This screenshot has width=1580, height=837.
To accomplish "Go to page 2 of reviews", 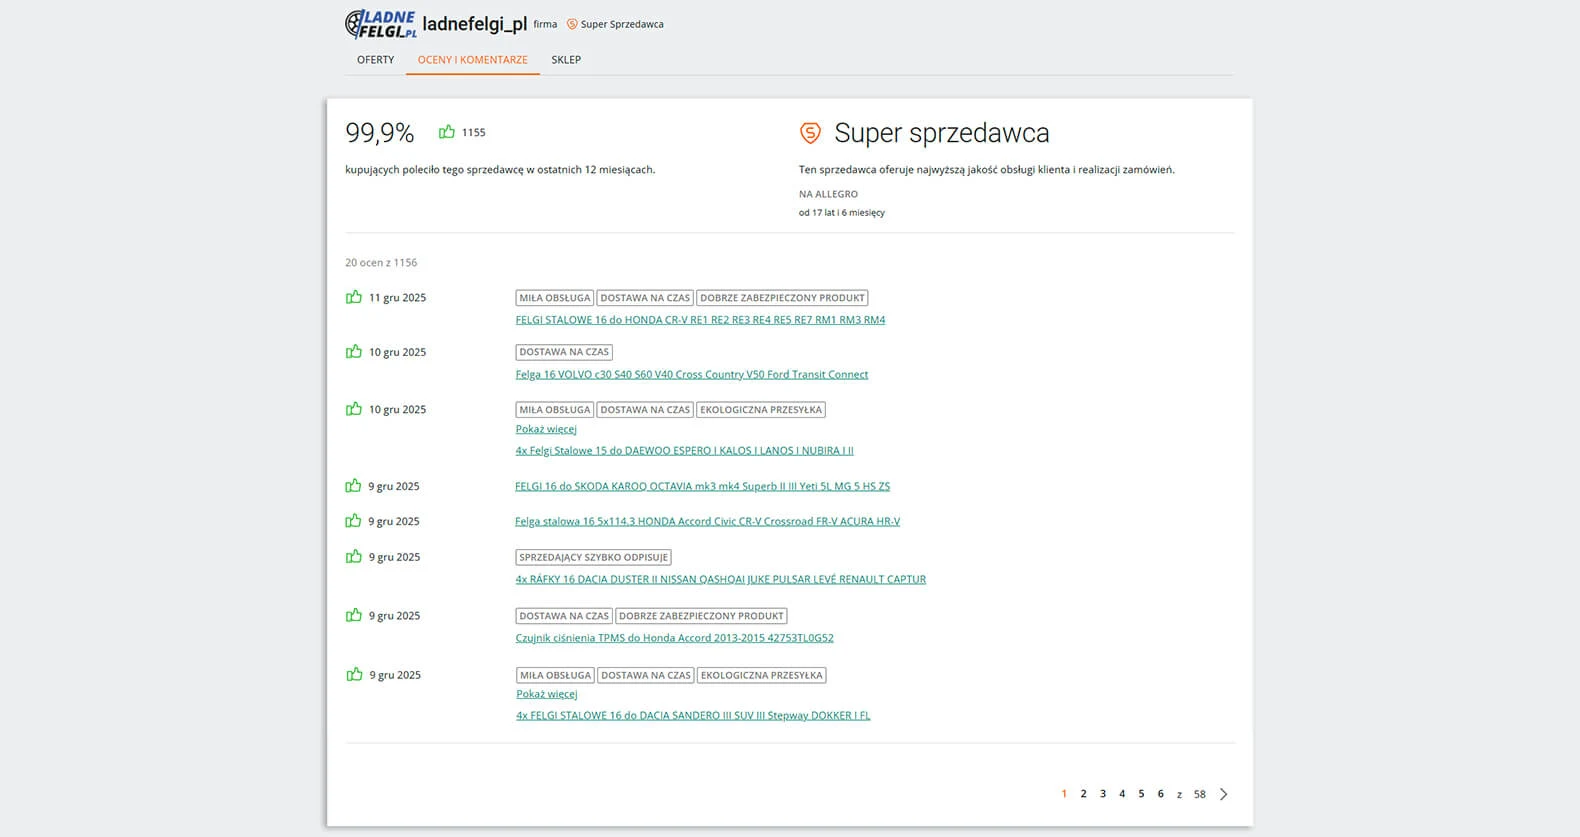I will 1083,794.
